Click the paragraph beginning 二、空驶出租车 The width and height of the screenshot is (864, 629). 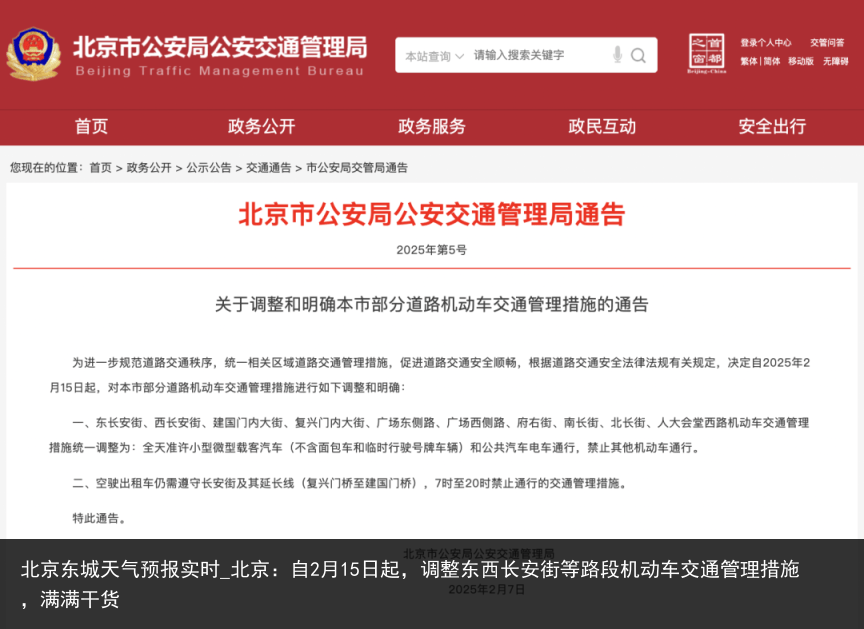349,483
